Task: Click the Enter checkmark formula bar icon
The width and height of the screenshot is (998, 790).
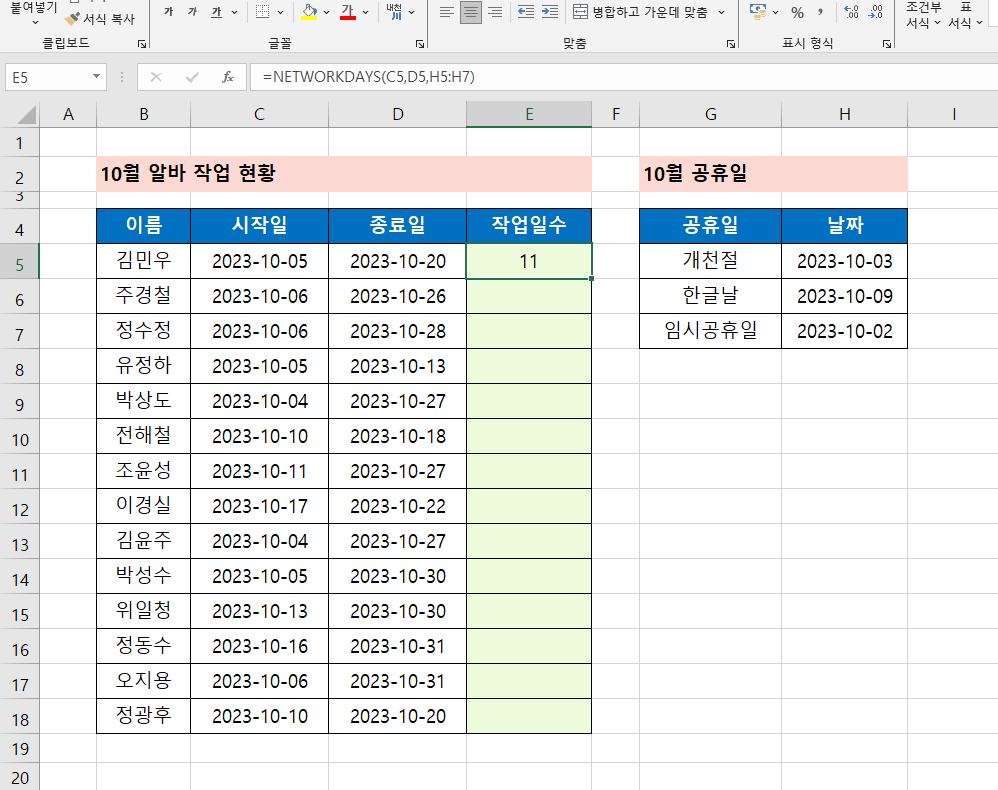Action: click(x=192, y=77)
